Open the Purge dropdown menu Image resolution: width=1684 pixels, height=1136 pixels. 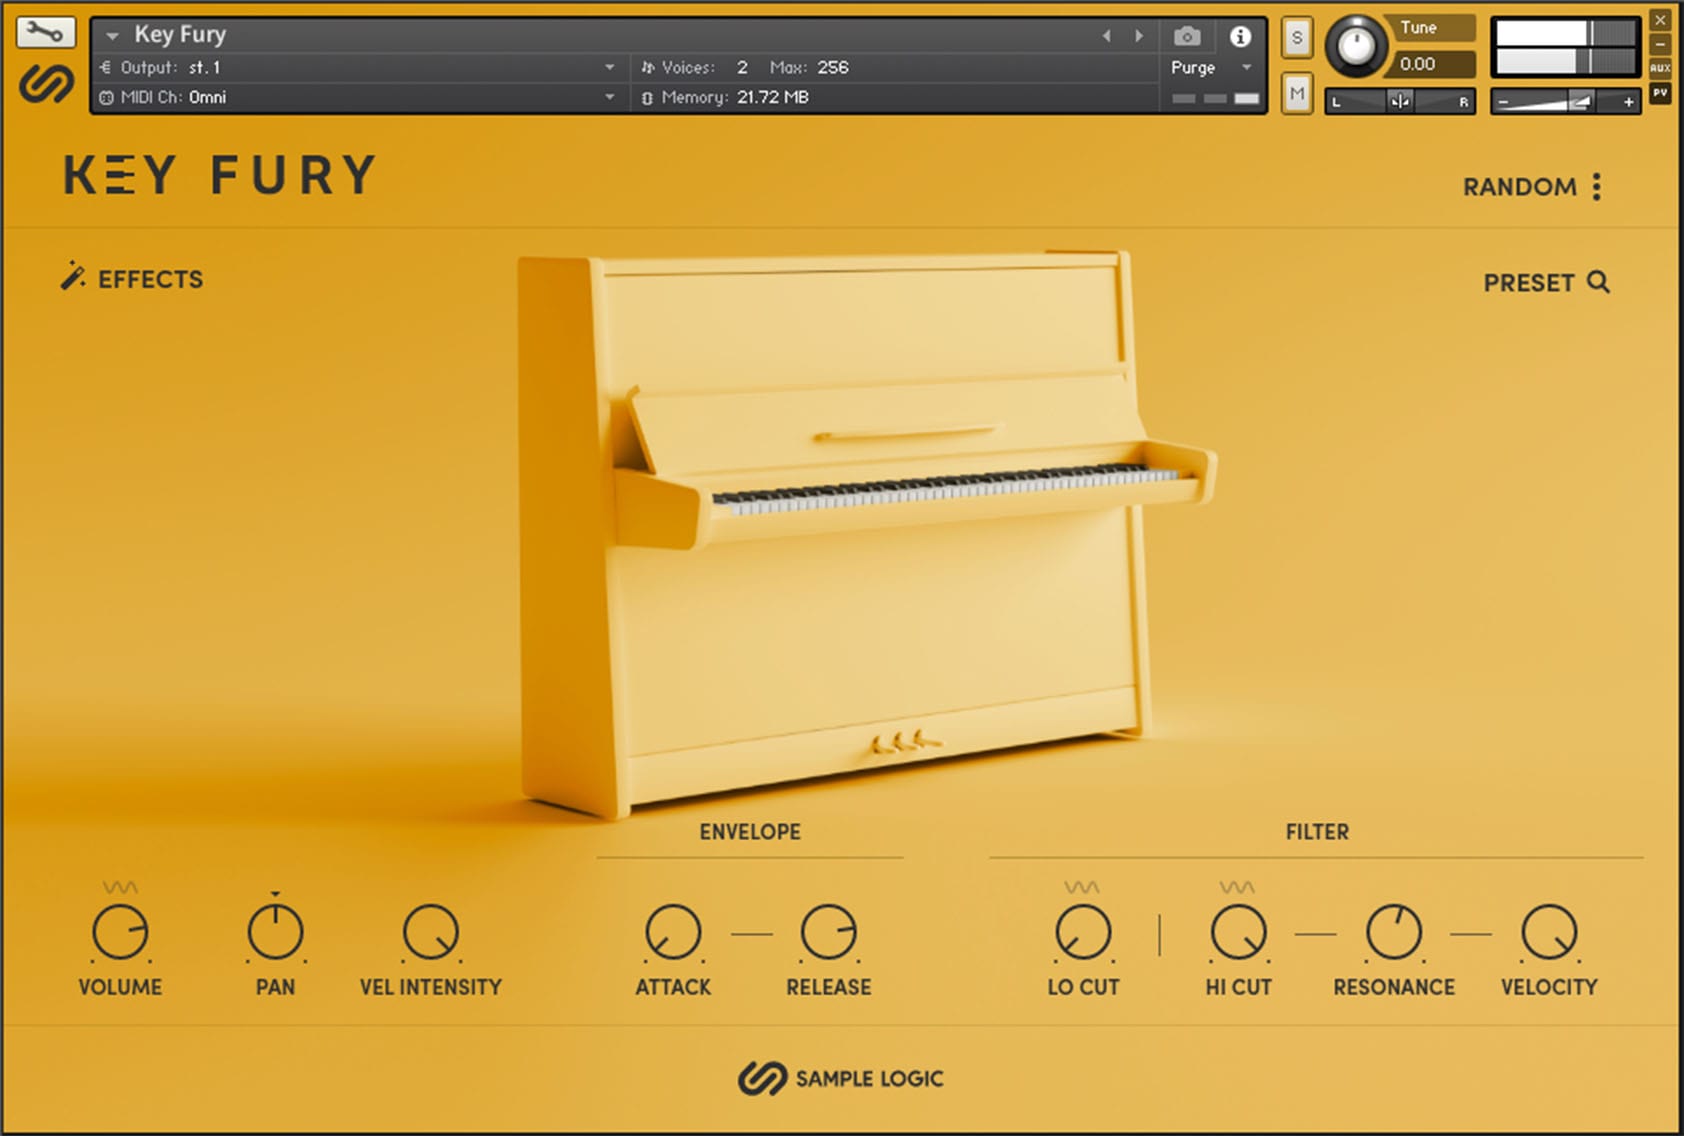click(x=1246, y=68)
